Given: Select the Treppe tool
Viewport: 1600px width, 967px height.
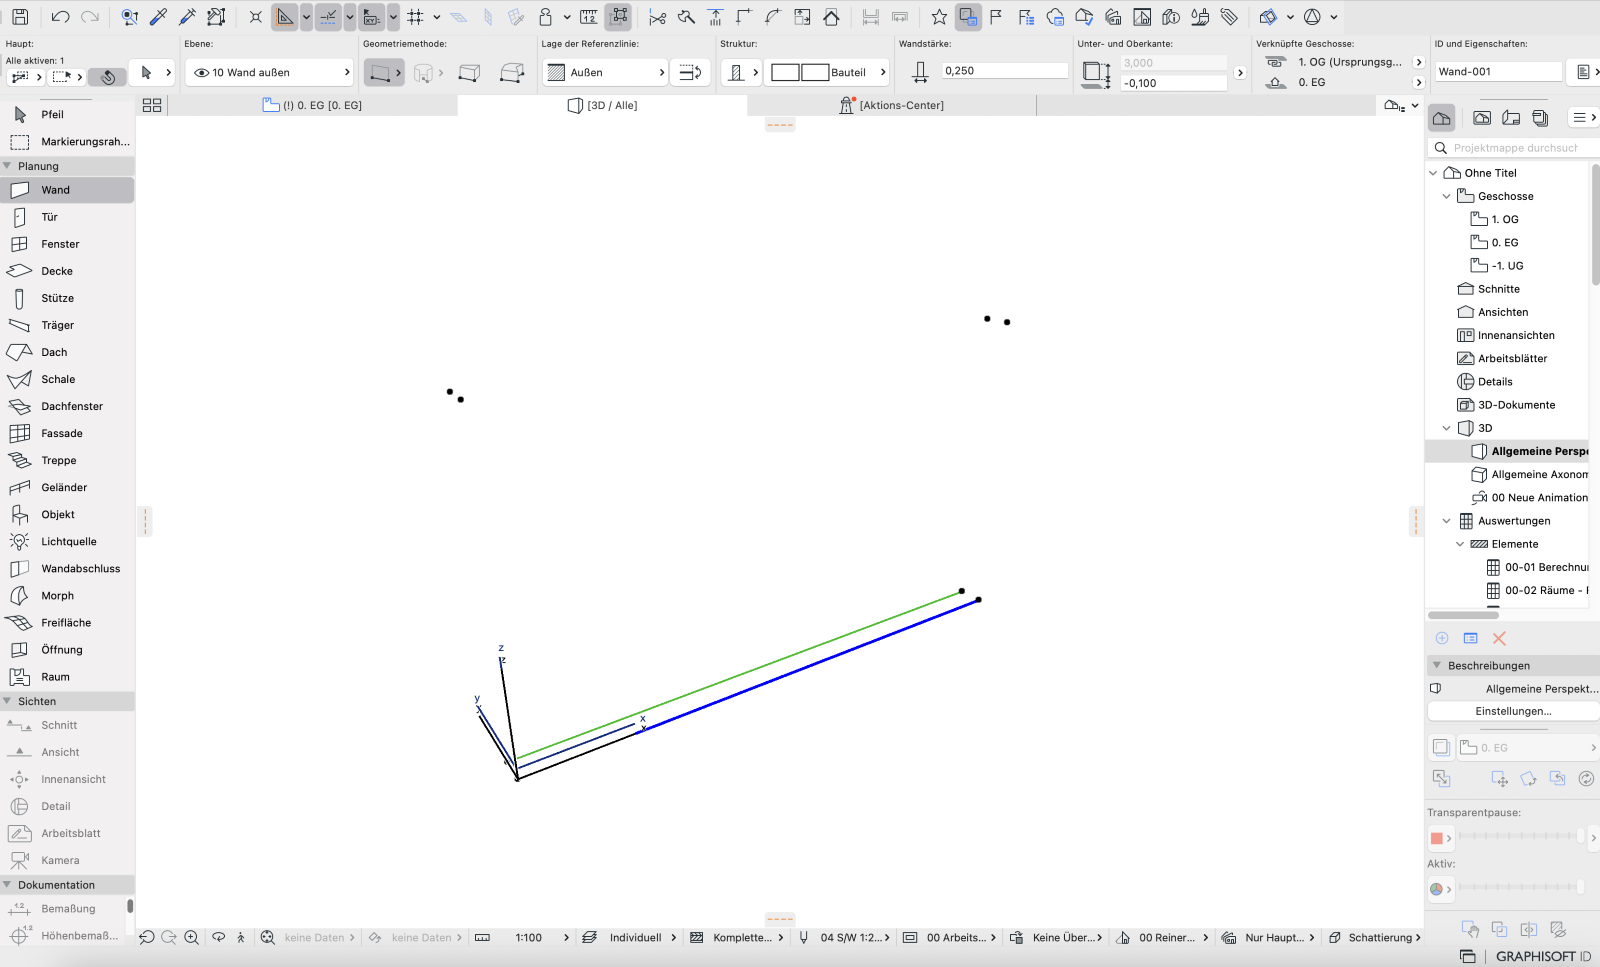Looking at the screenshot, I should pos(67,460).
